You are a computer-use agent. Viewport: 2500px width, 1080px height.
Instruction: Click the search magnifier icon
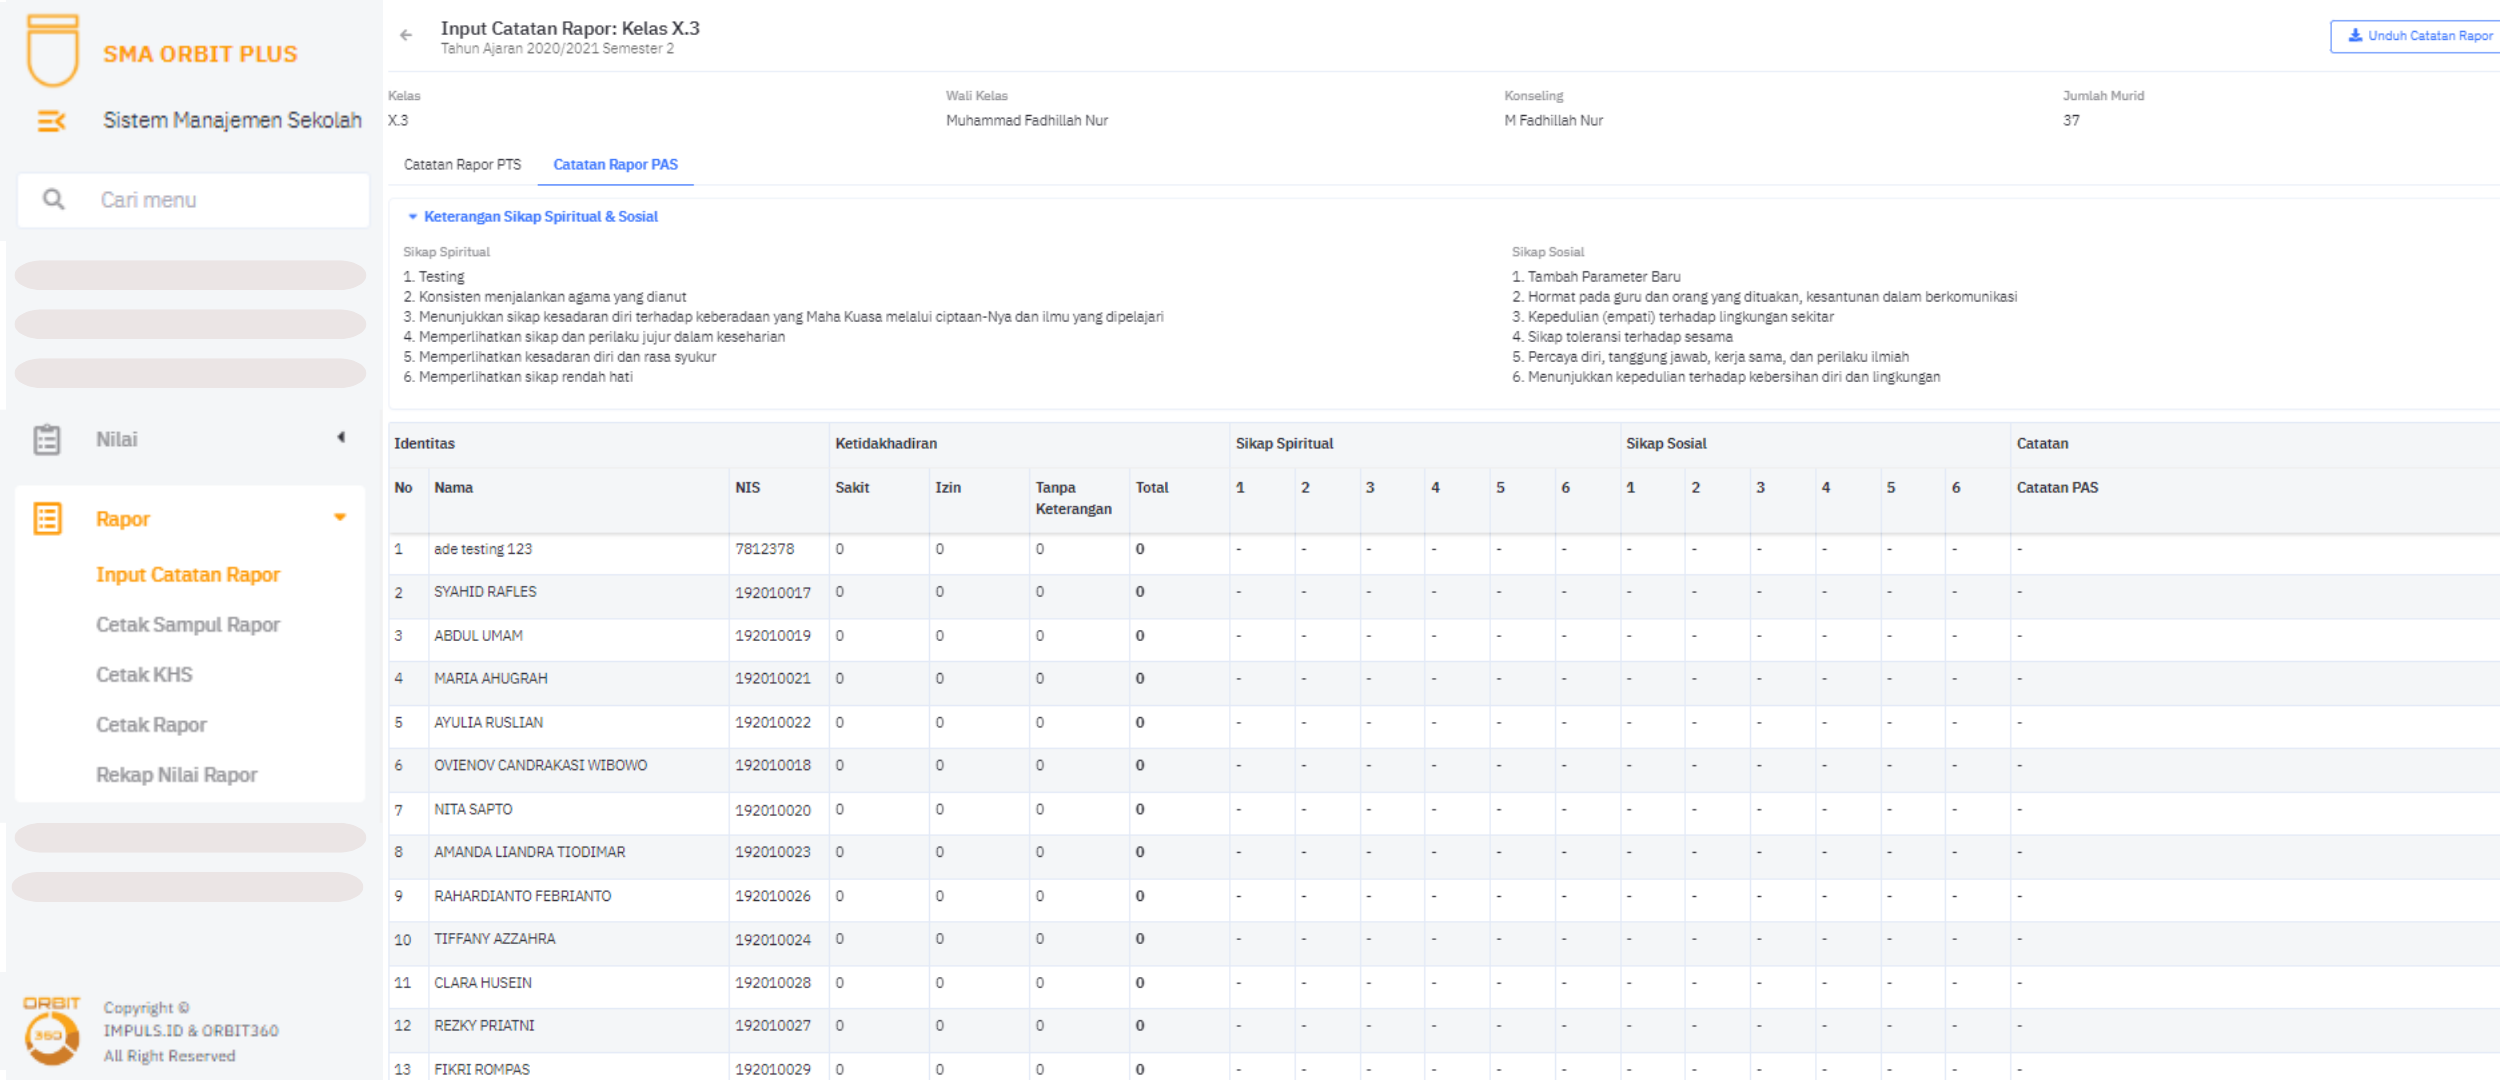pyautogui.click(x=54, y=200)
